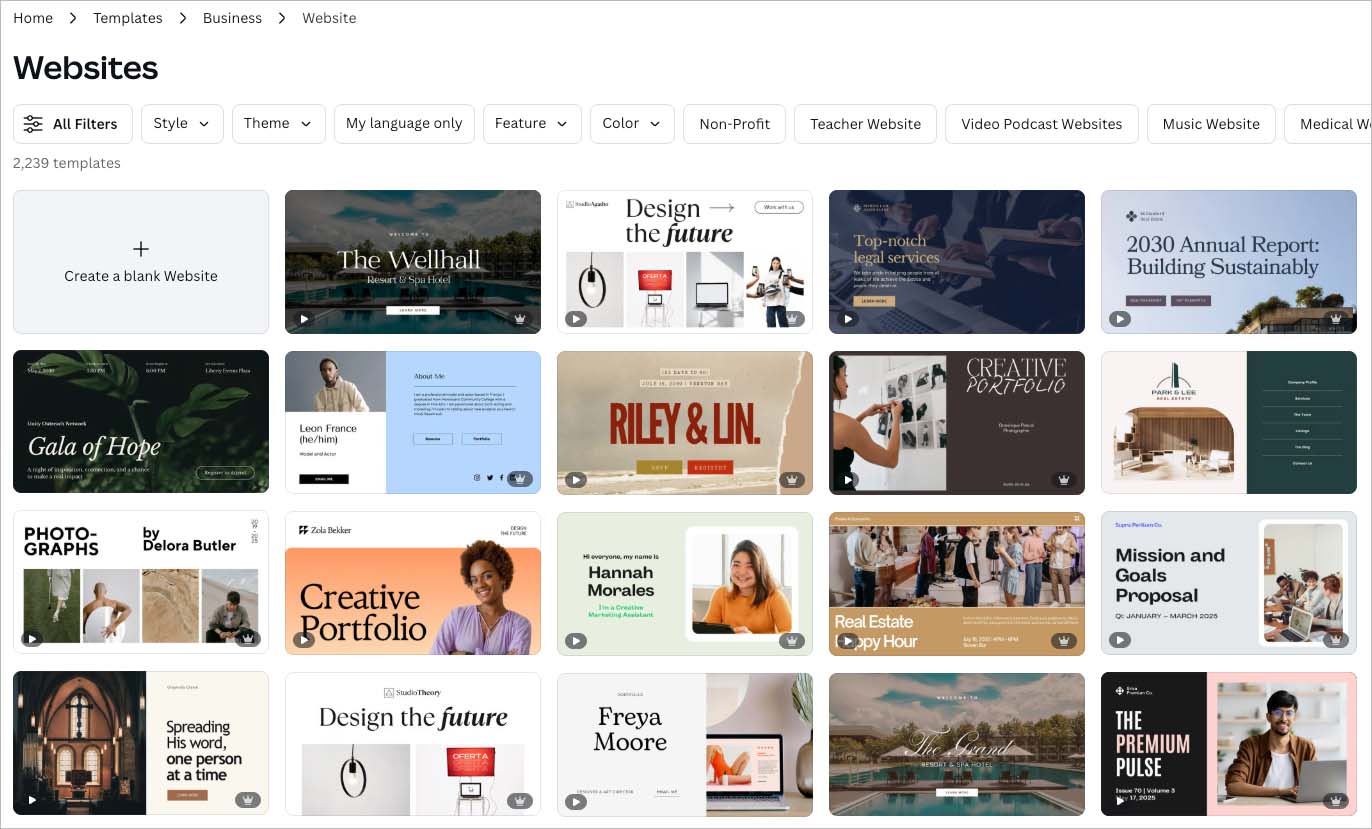Click the plus icon for blank website
This screenshot has width=1372, height=829.
point(141,249)
